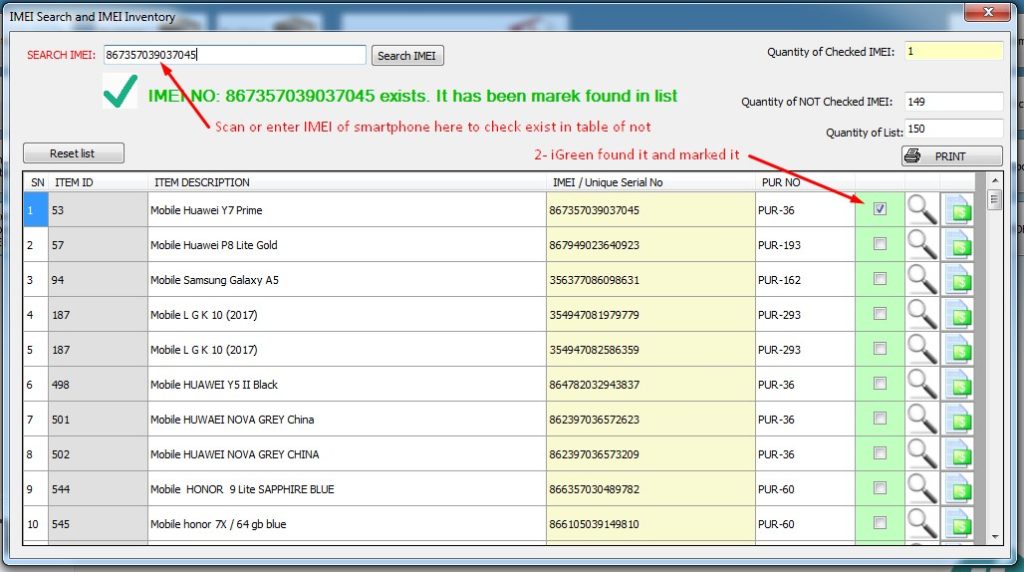Open document icon in row 5 (PUR-293)

click(x=958, y=349)
